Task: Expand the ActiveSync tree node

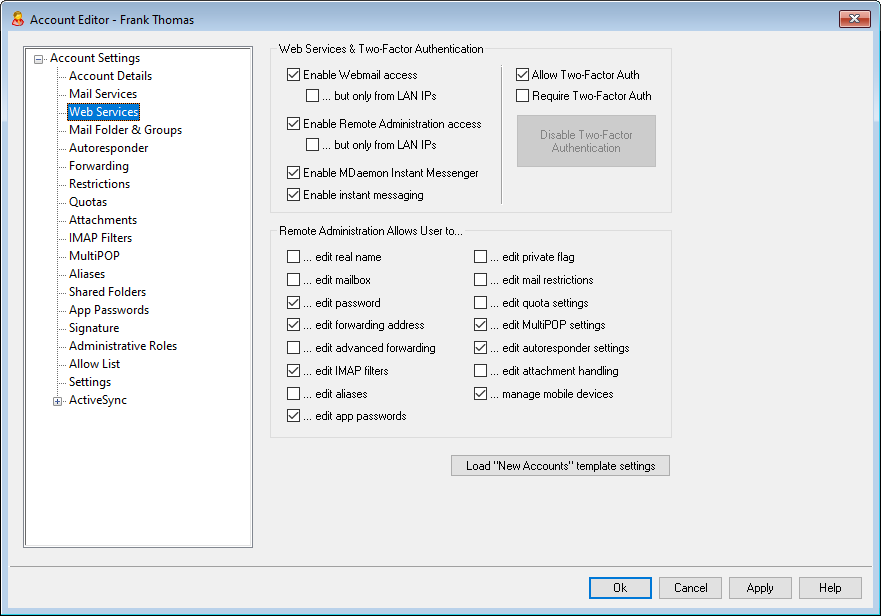Action: [57, 401]
